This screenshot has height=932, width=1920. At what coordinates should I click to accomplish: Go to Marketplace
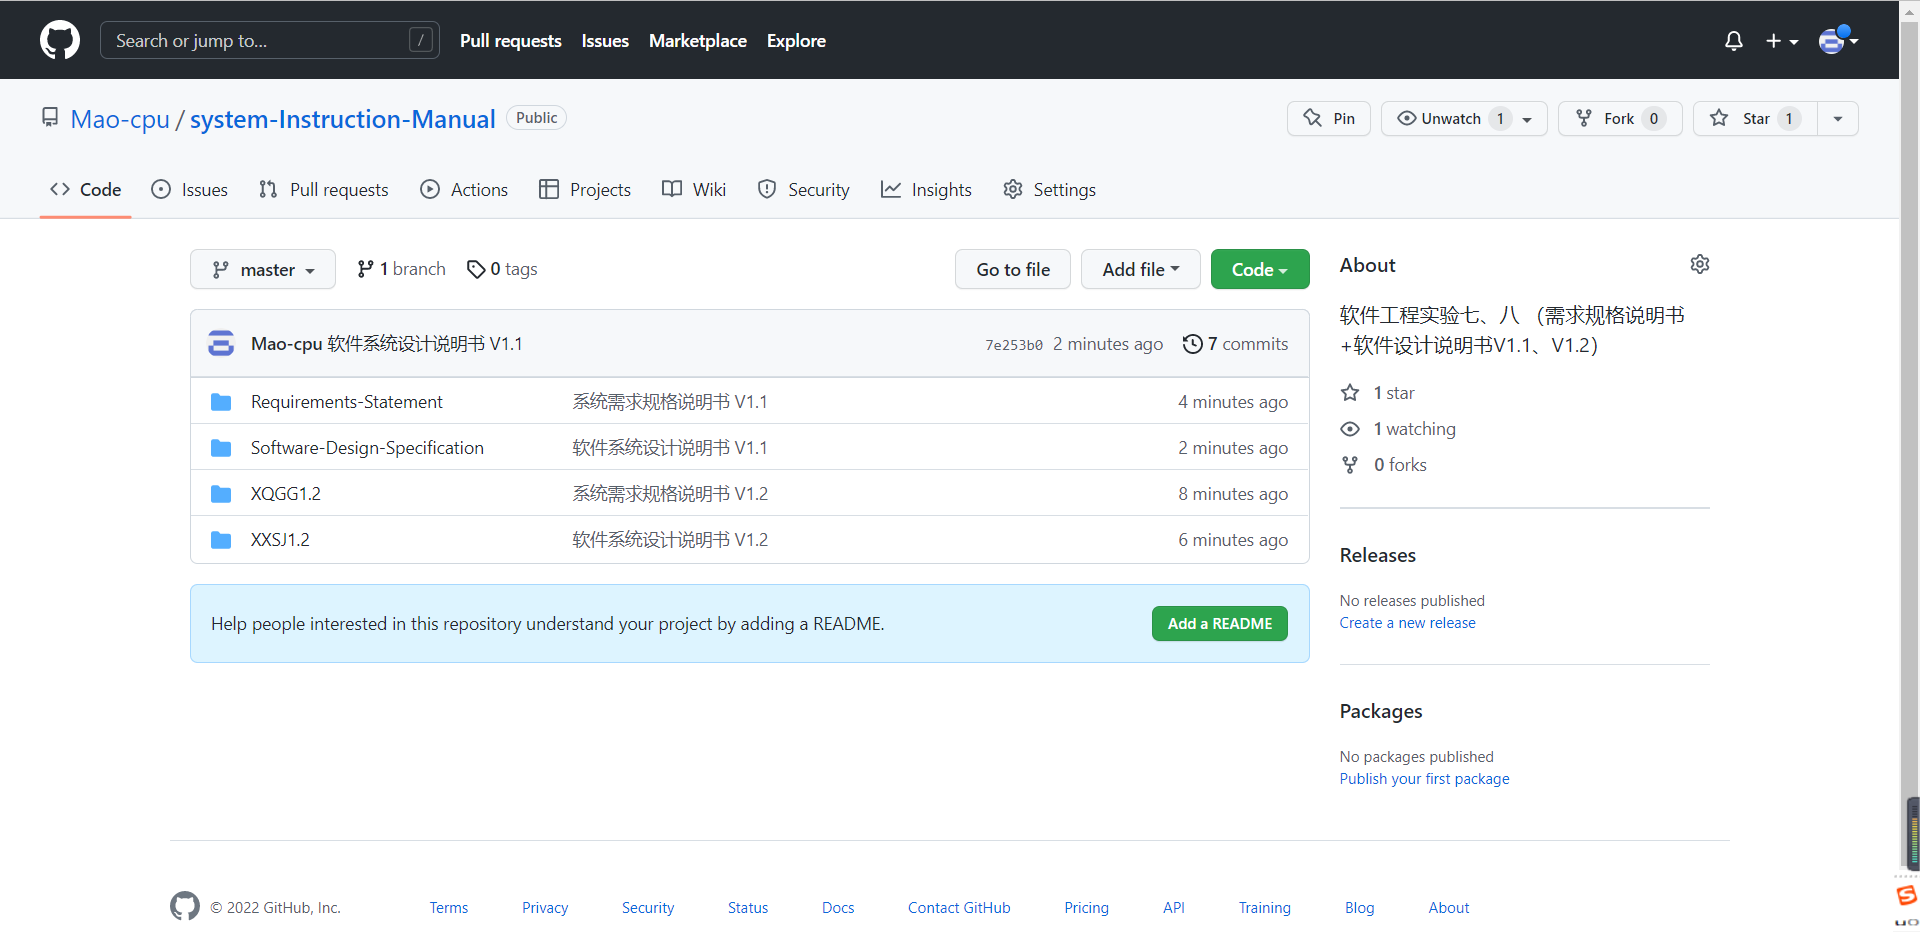(698, 41)
